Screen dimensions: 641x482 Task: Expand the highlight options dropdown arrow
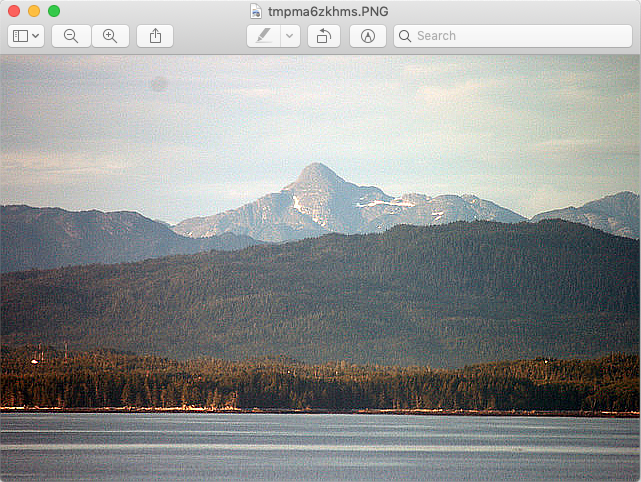click(x=290, y=36)
